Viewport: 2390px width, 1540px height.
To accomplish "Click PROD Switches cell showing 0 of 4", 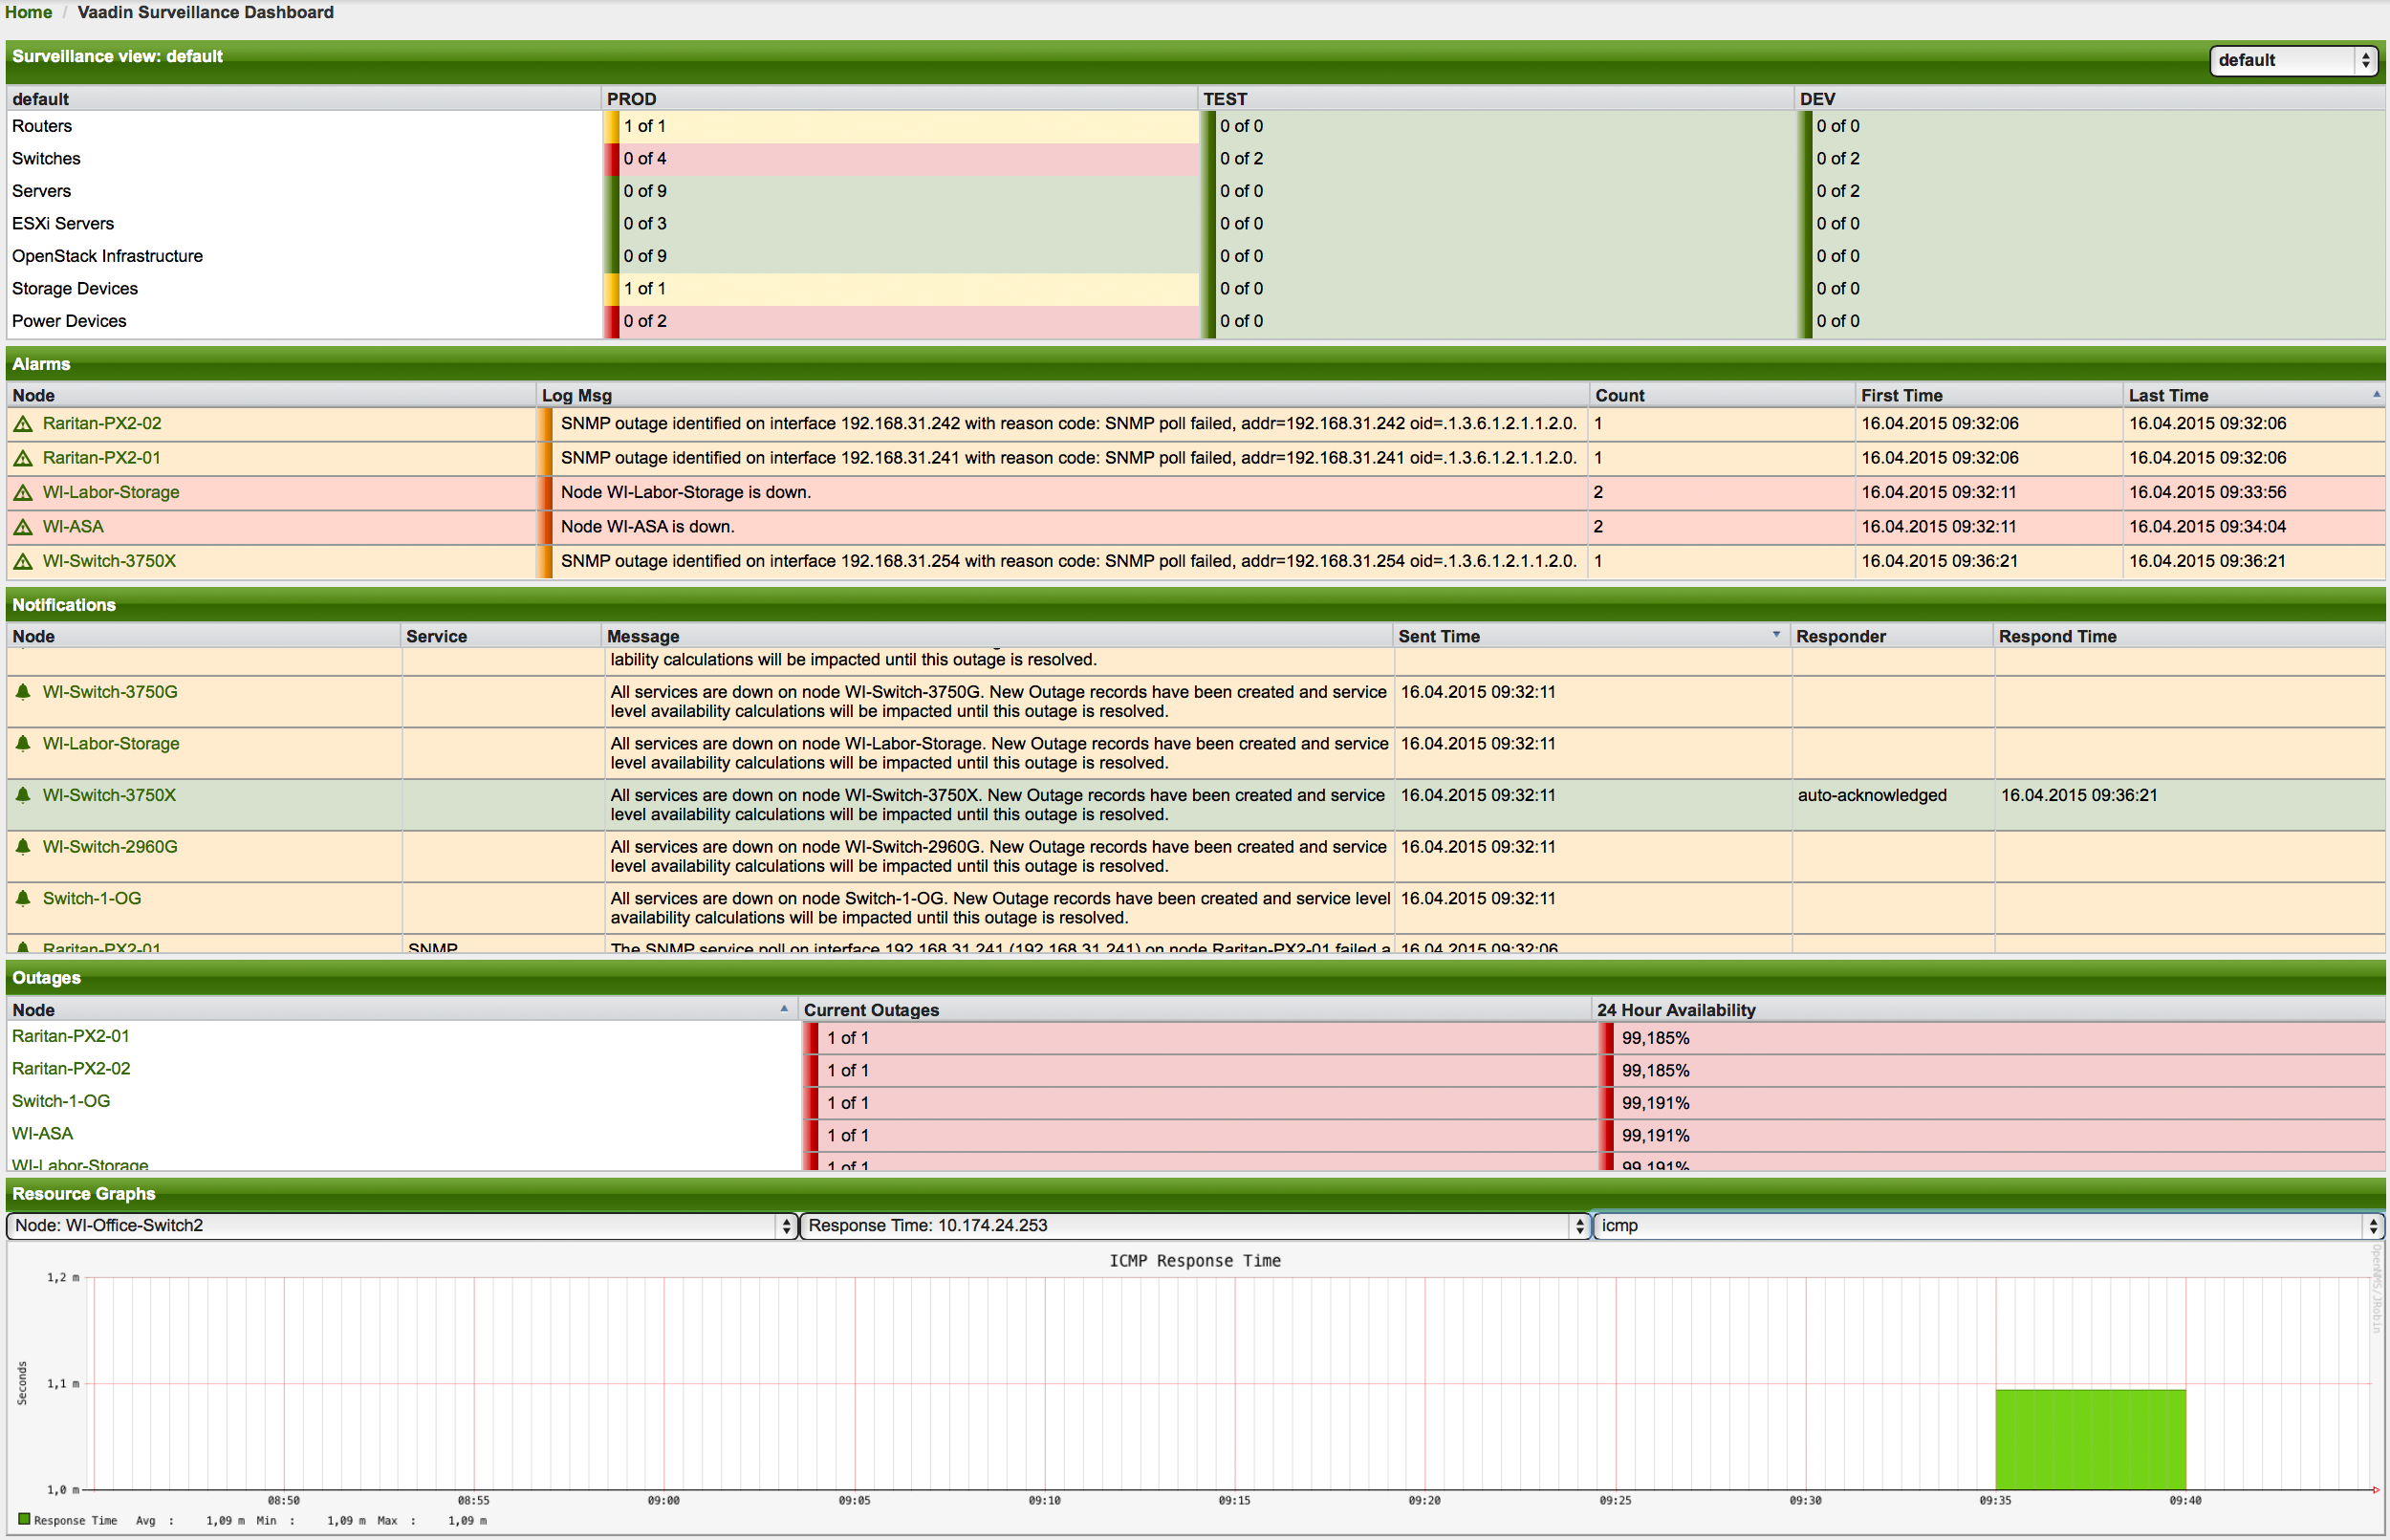I will [901, 159].
